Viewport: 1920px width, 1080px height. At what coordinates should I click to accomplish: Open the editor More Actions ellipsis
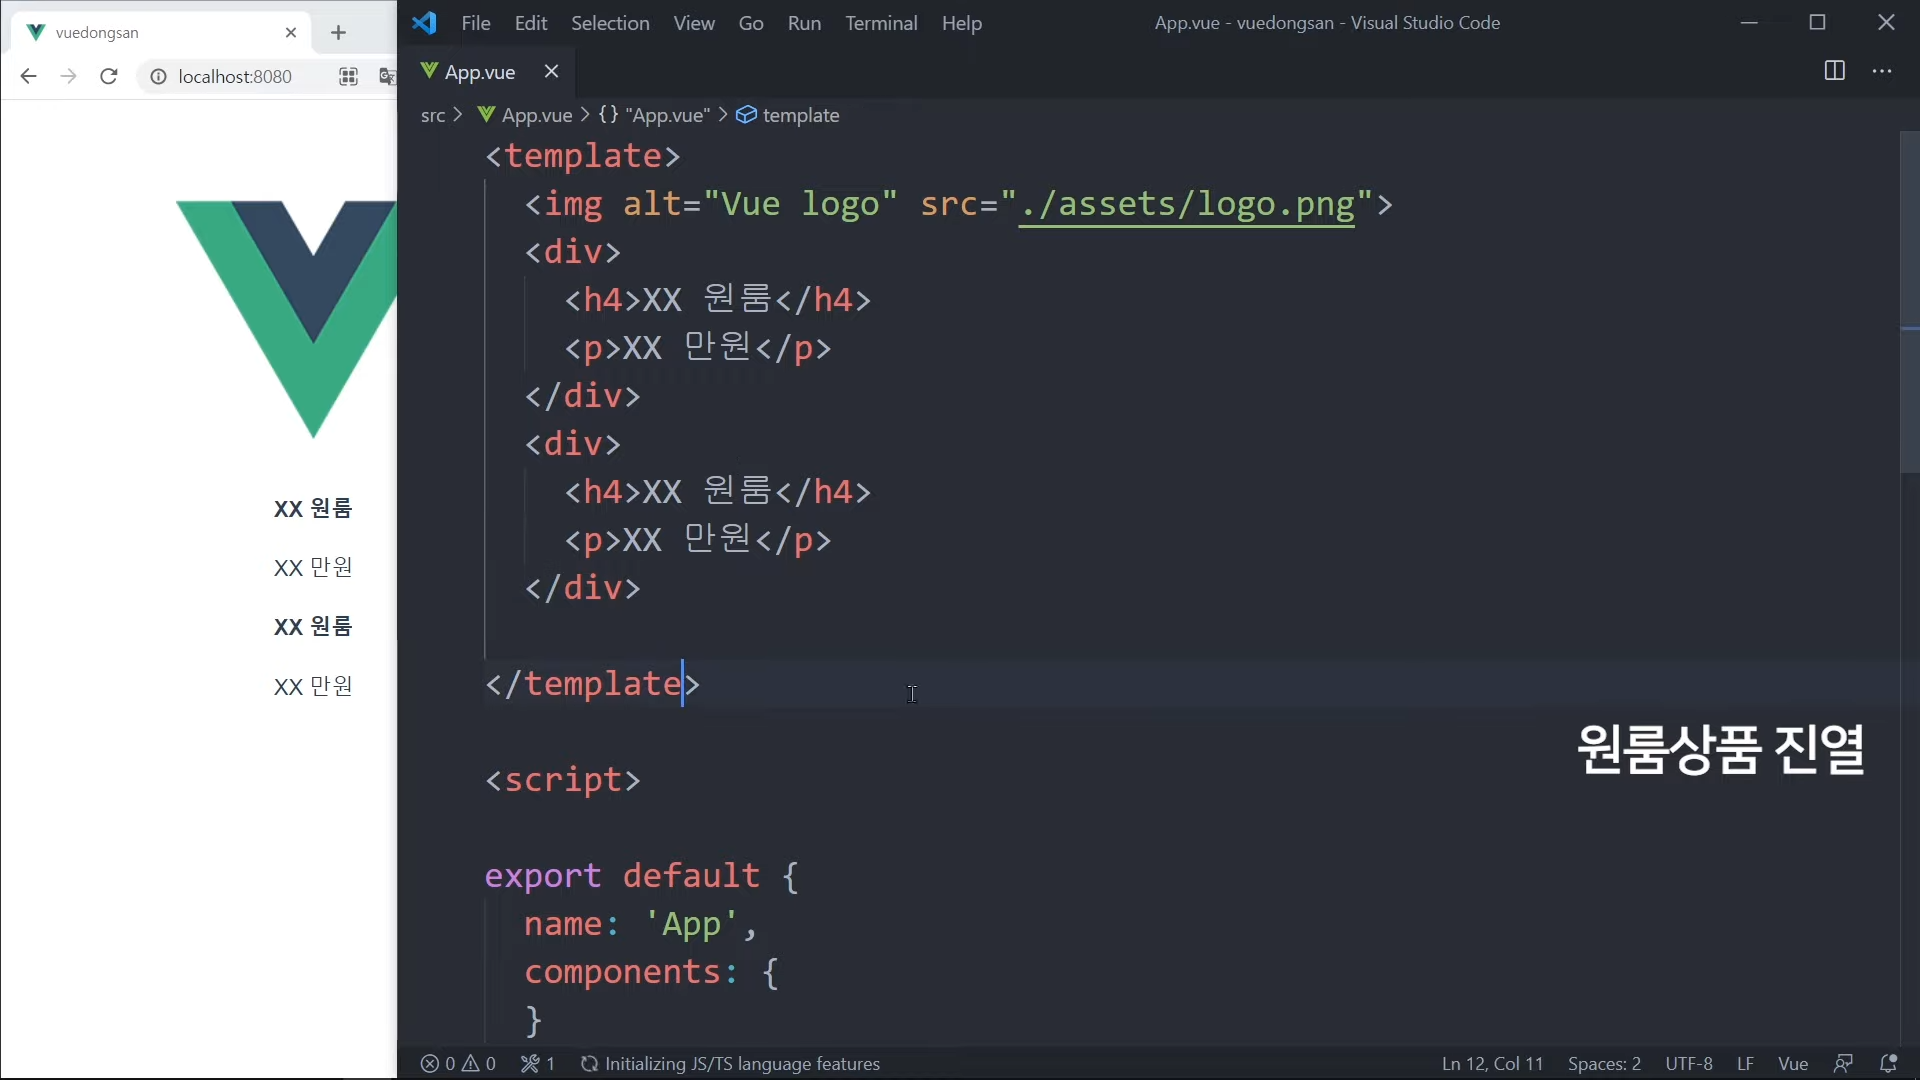(x=1882, y=71)
